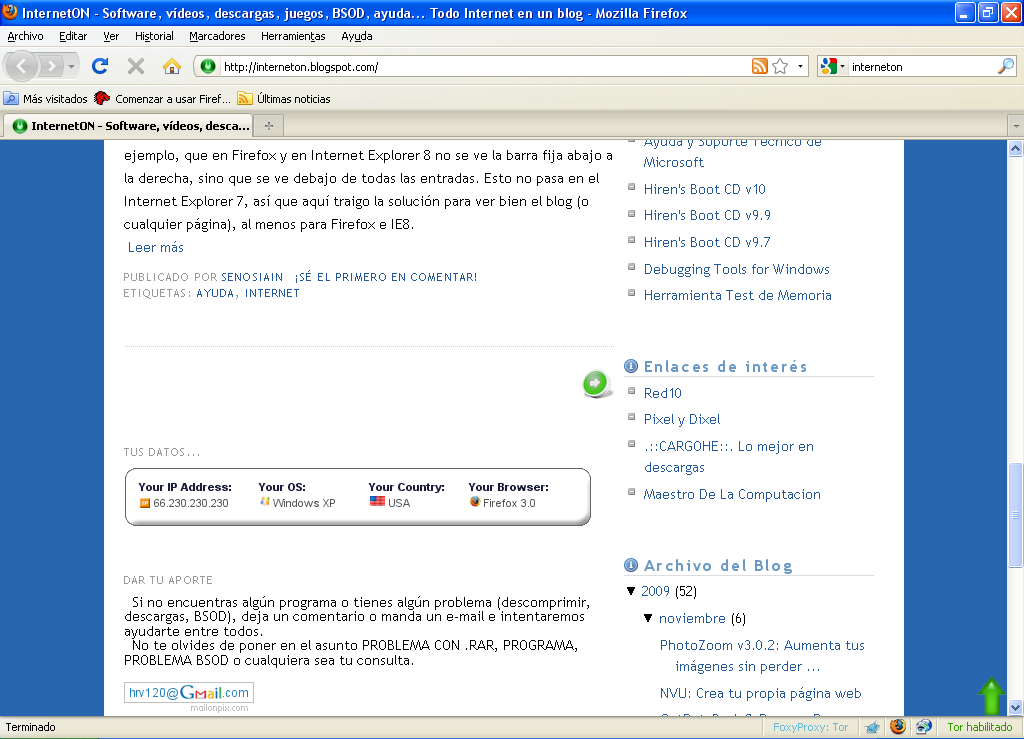This screenshot has height=739, width=1024.
Task: Click the scrollbar up arrow
Action: [1016, 148]
